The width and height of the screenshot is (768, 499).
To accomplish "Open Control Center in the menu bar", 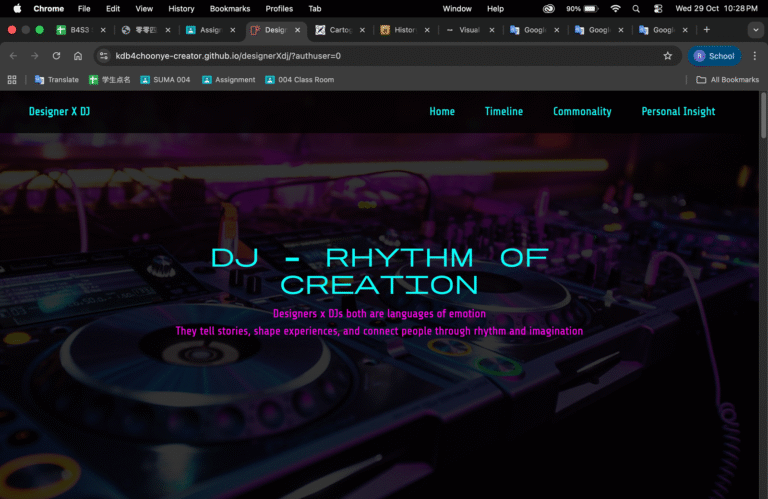I will (x=657, y=8).
